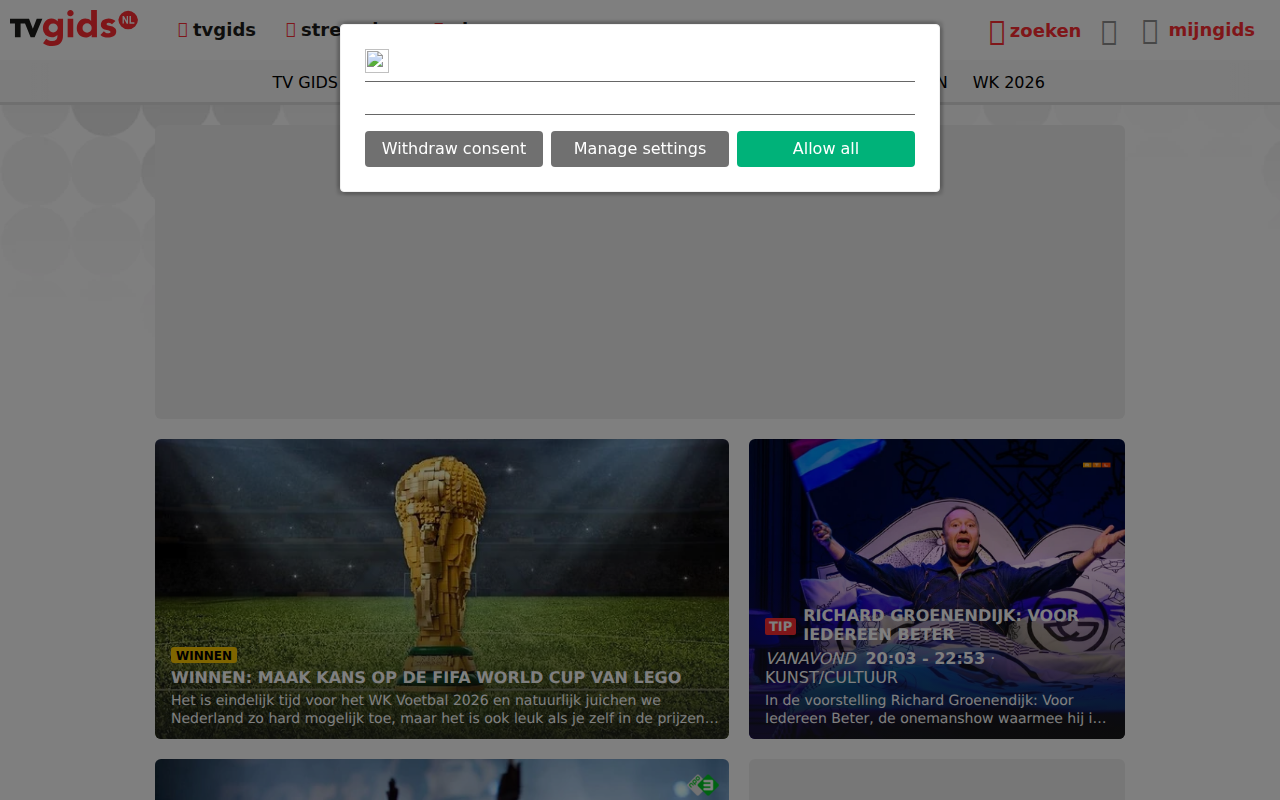The image size is (1280, 800).
Task: Click the icon between zoeken and mijngids
Action: pyautogui.click(x=1109, y=32)
